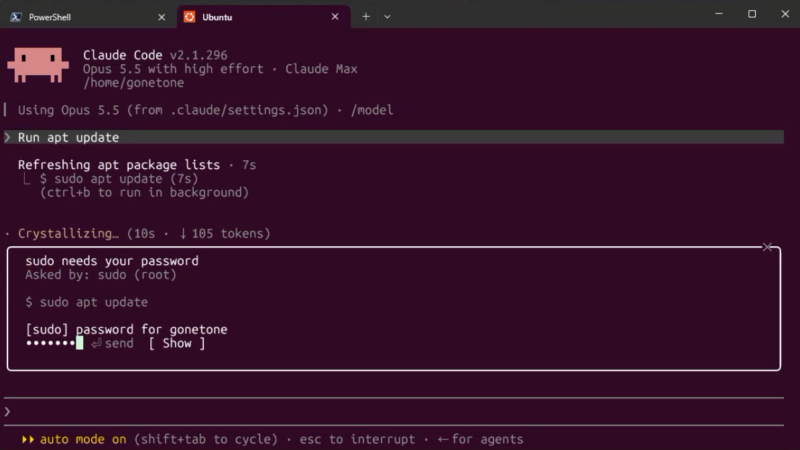The image size is (800, 450).
Task: Click 'esc to interrupt' hint
Action: 357,439
